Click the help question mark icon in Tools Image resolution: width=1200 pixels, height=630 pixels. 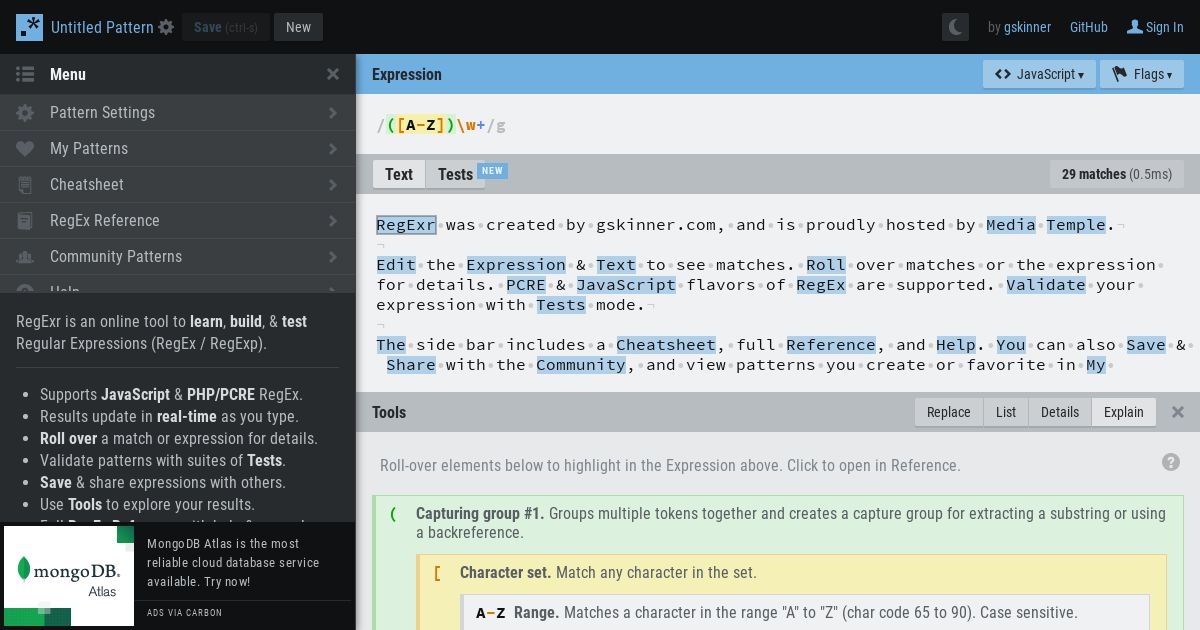point(1171,462)
